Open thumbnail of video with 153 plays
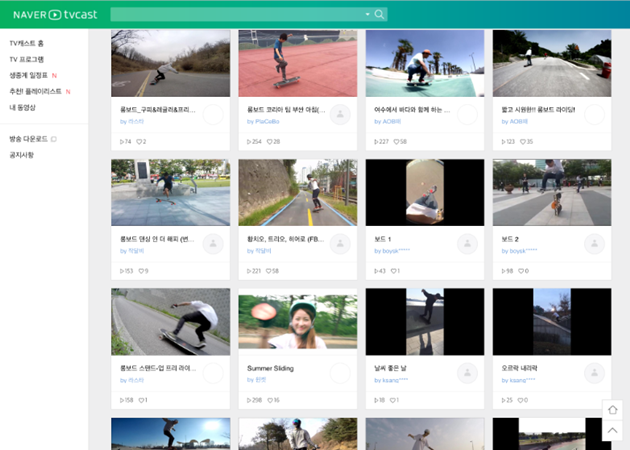Image resolution: width=630 pixels, height=450 pixels. (x=171, y=192)
